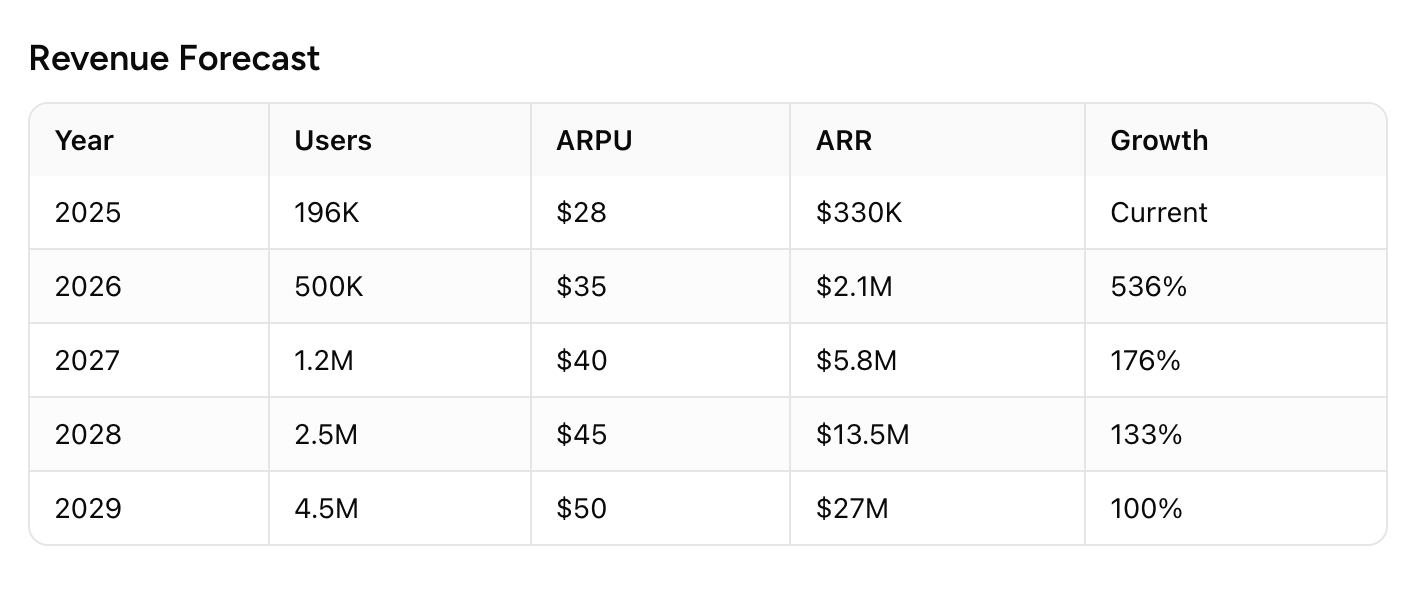Image resolution: width=1428 pixels, height=590 pixels.
Task: Select the $27M ARR cell
Action: coord(852,509)
